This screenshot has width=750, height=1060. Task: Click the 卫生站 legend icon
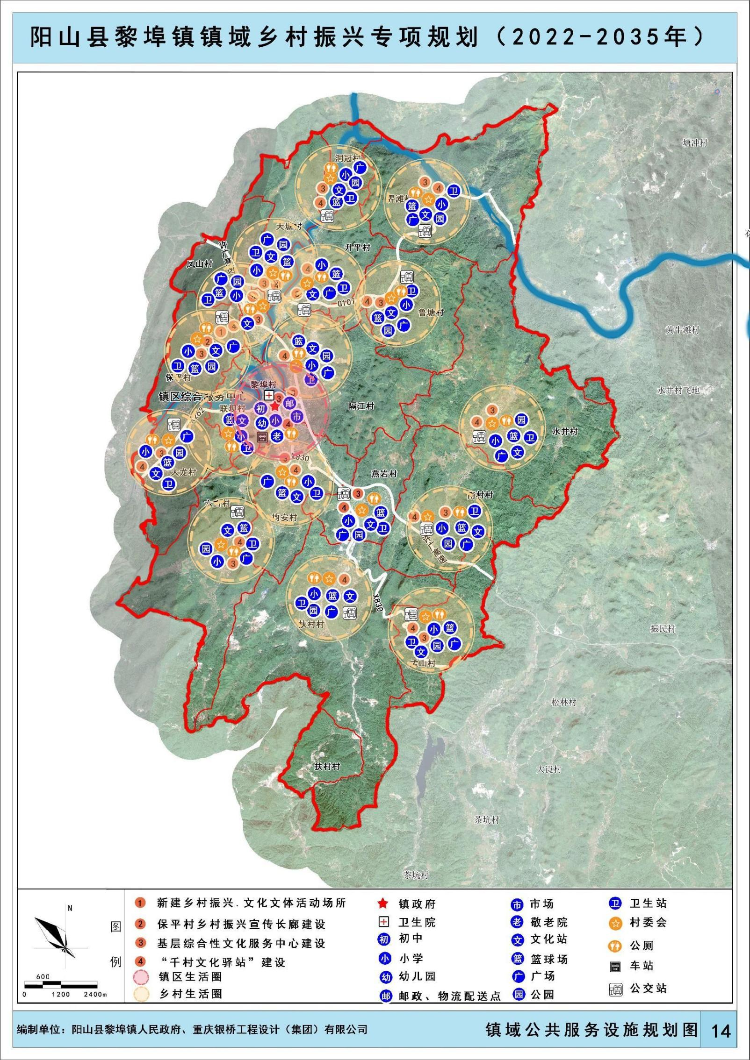615,903
